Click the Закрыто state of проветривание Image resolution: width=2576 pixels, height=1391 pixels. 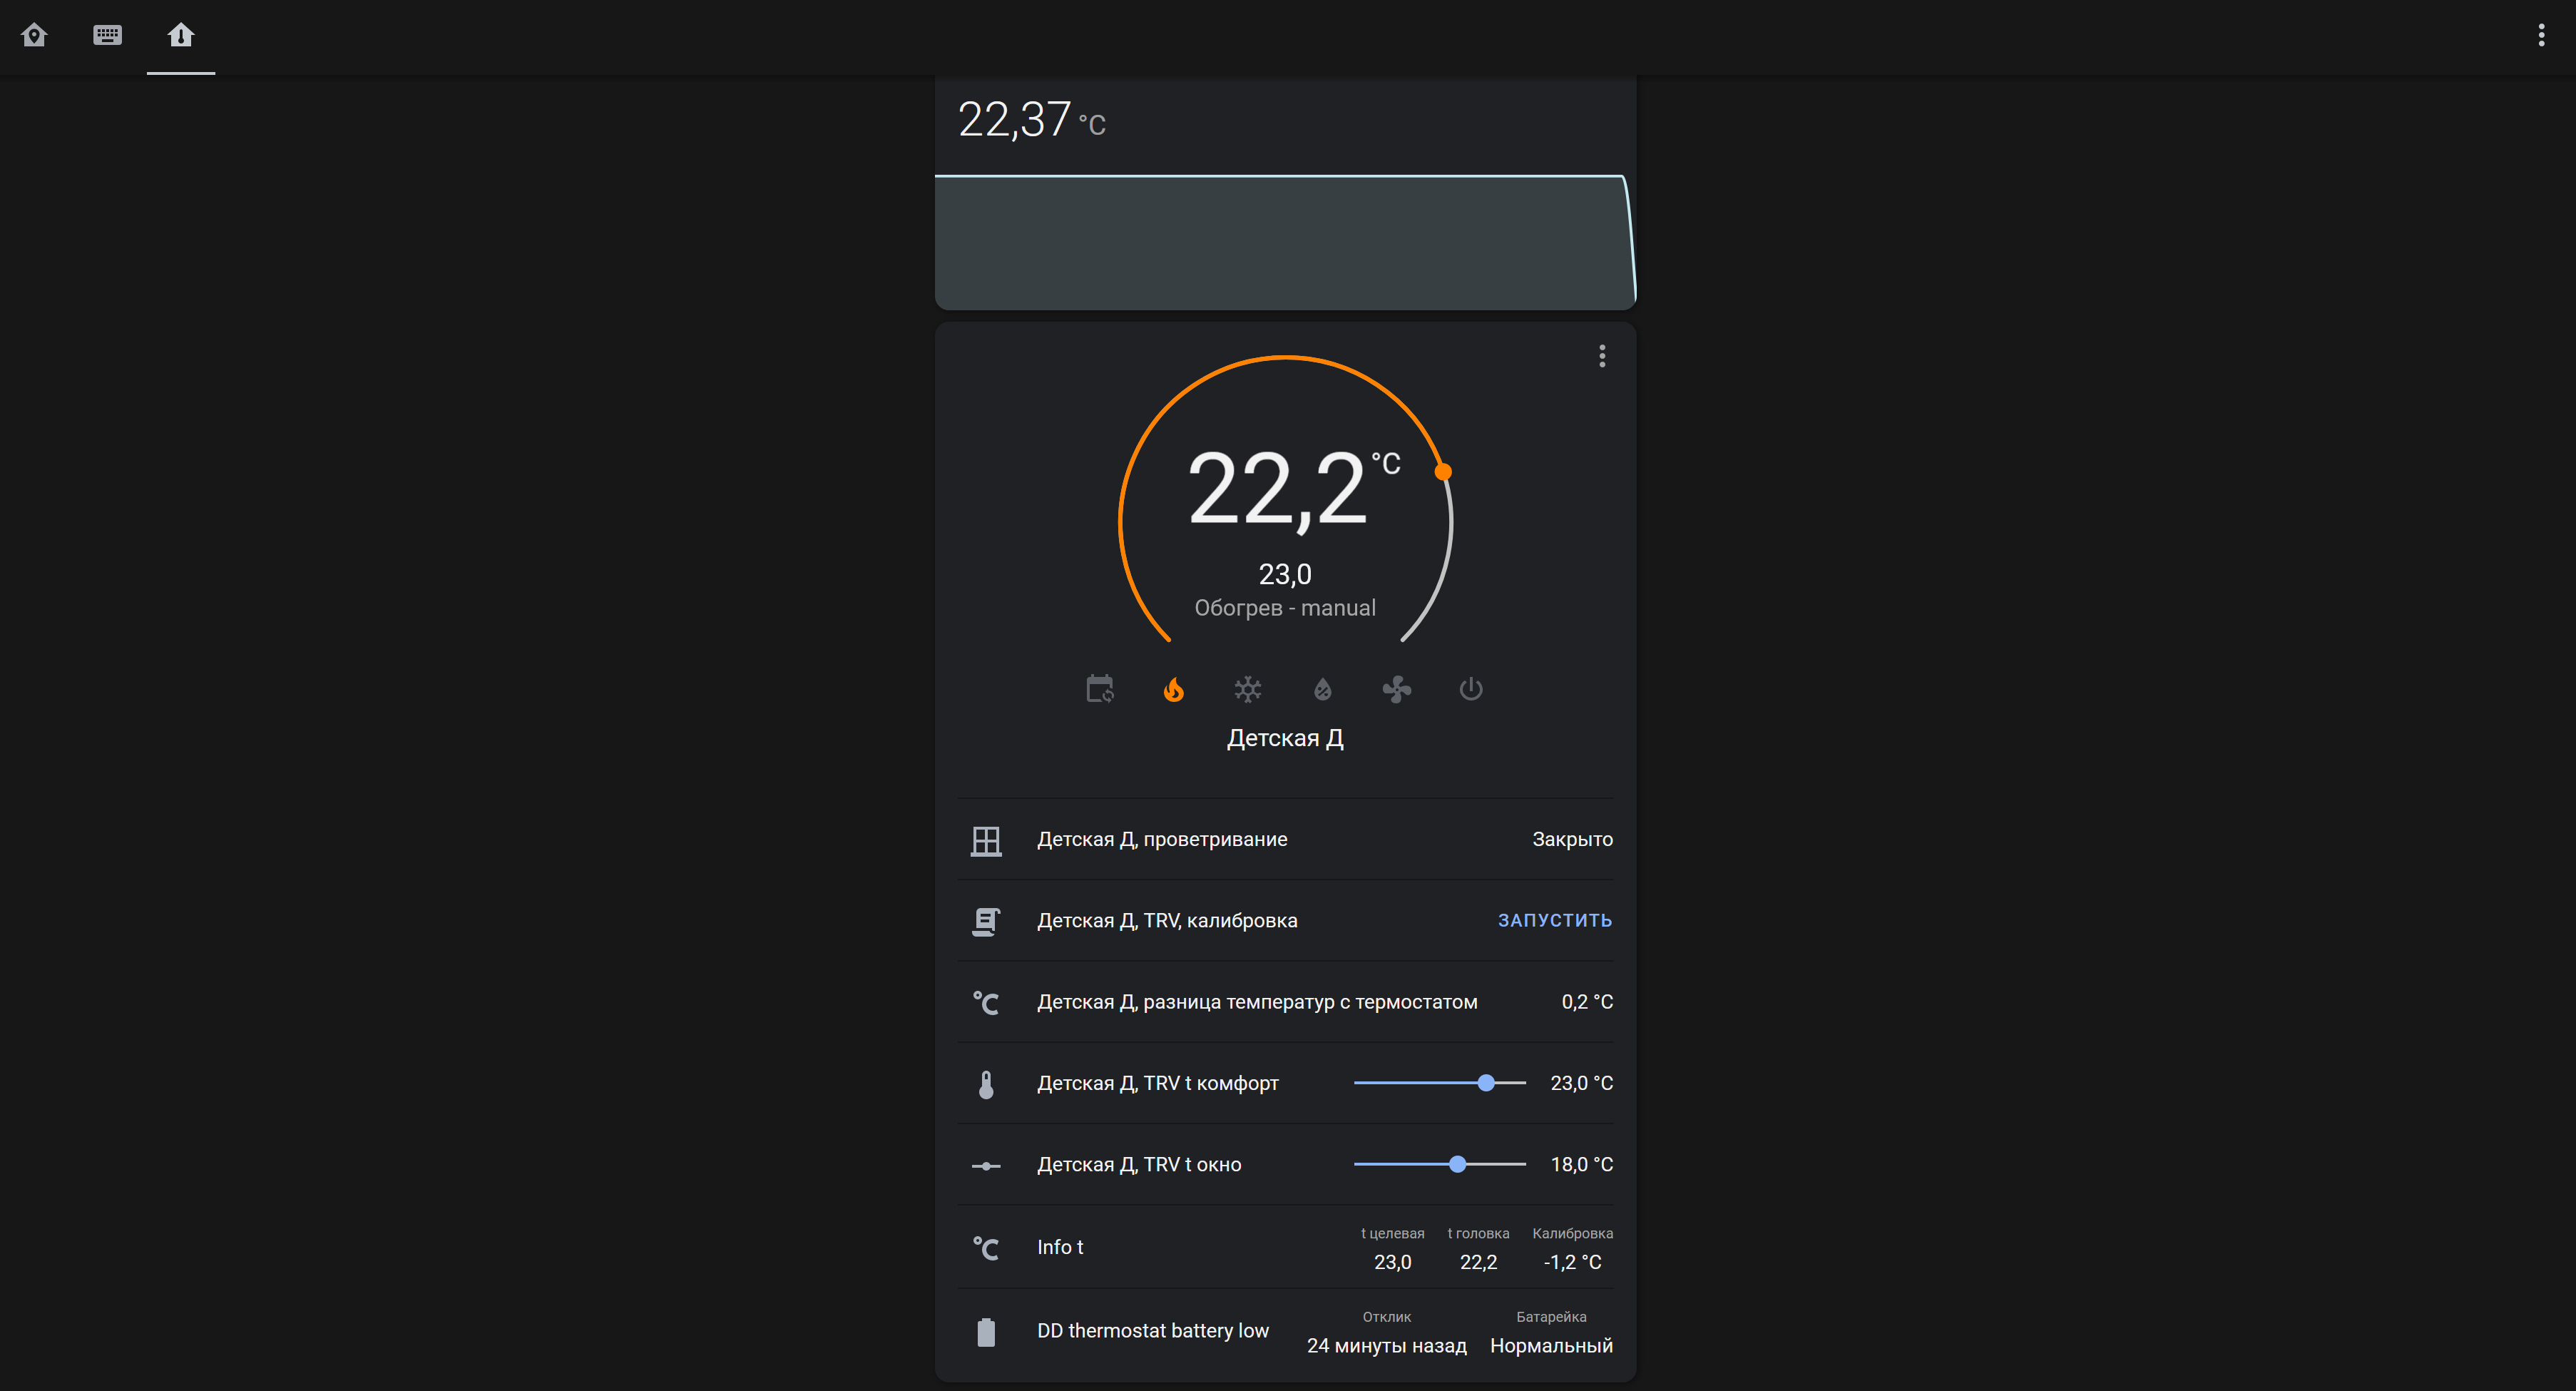1572,839
